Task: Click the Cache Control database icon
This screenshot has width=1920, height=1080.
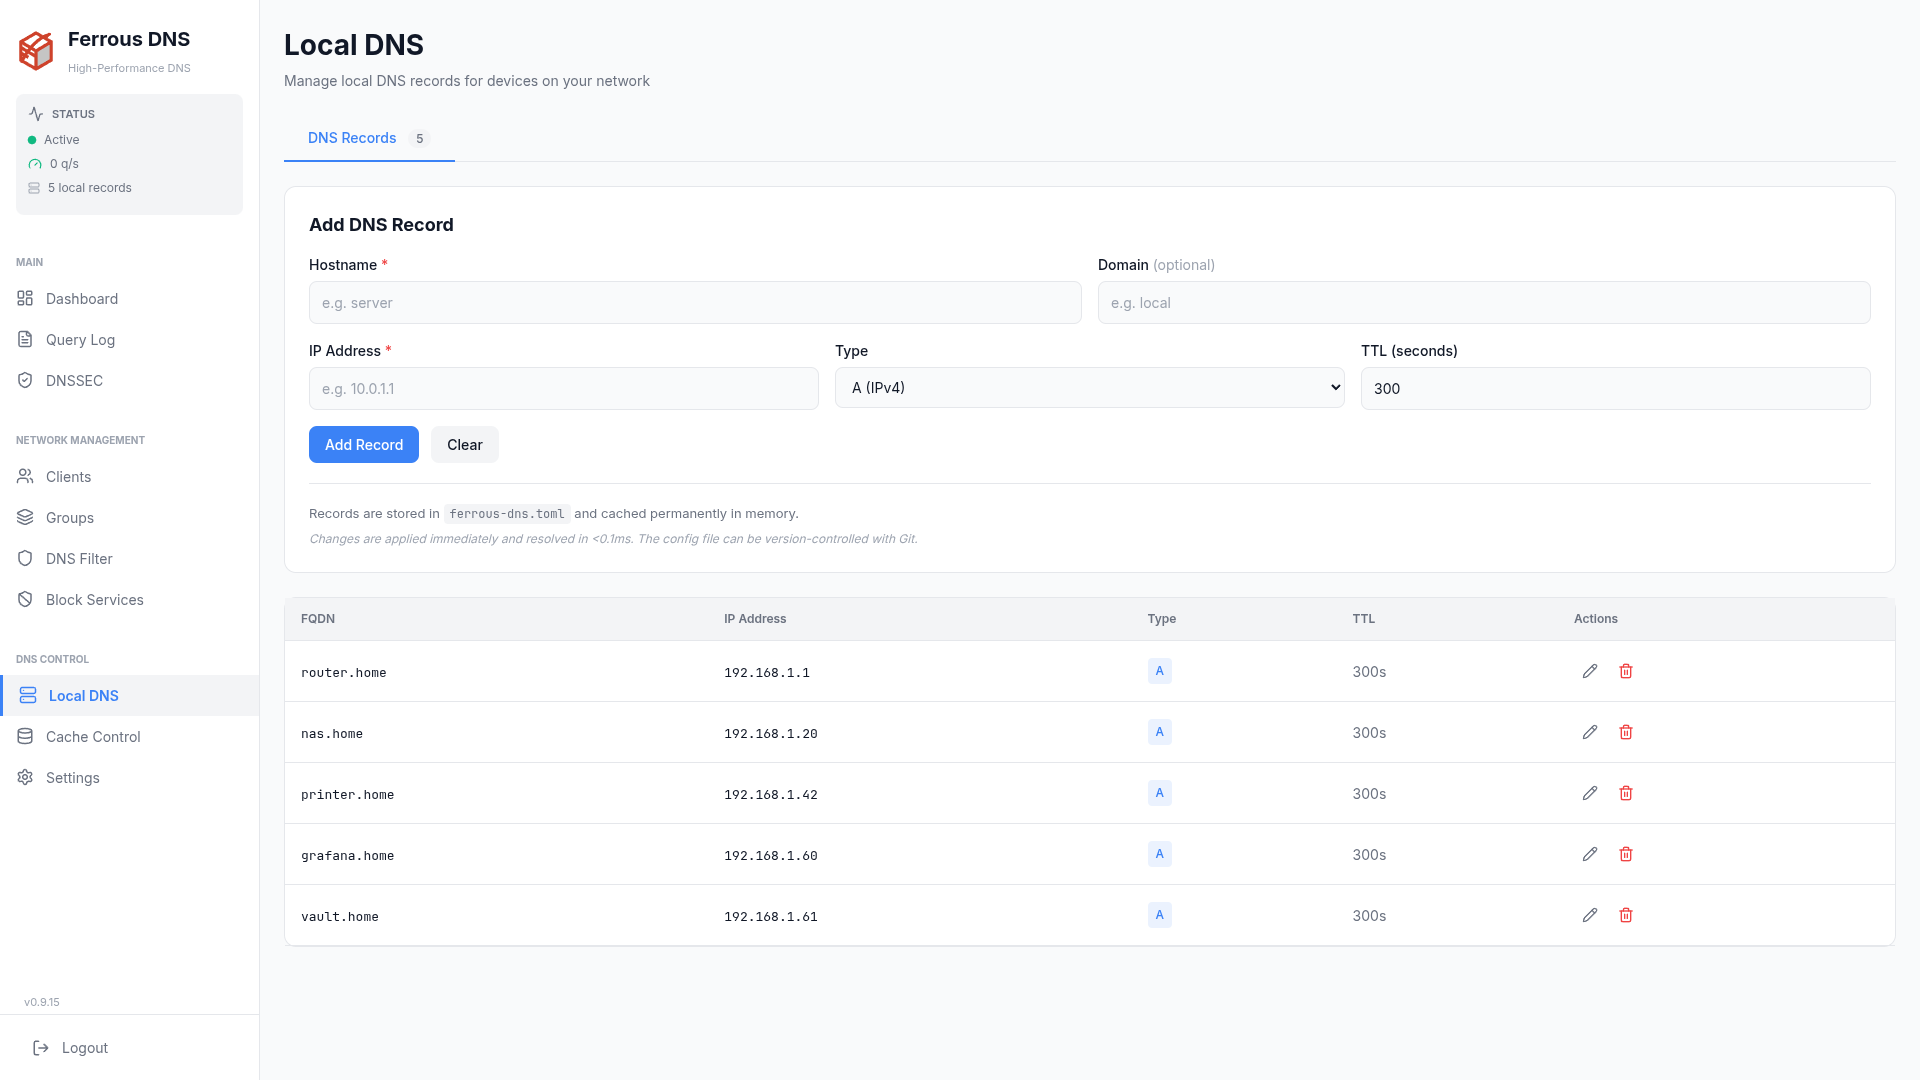Action: click(25, 736)
